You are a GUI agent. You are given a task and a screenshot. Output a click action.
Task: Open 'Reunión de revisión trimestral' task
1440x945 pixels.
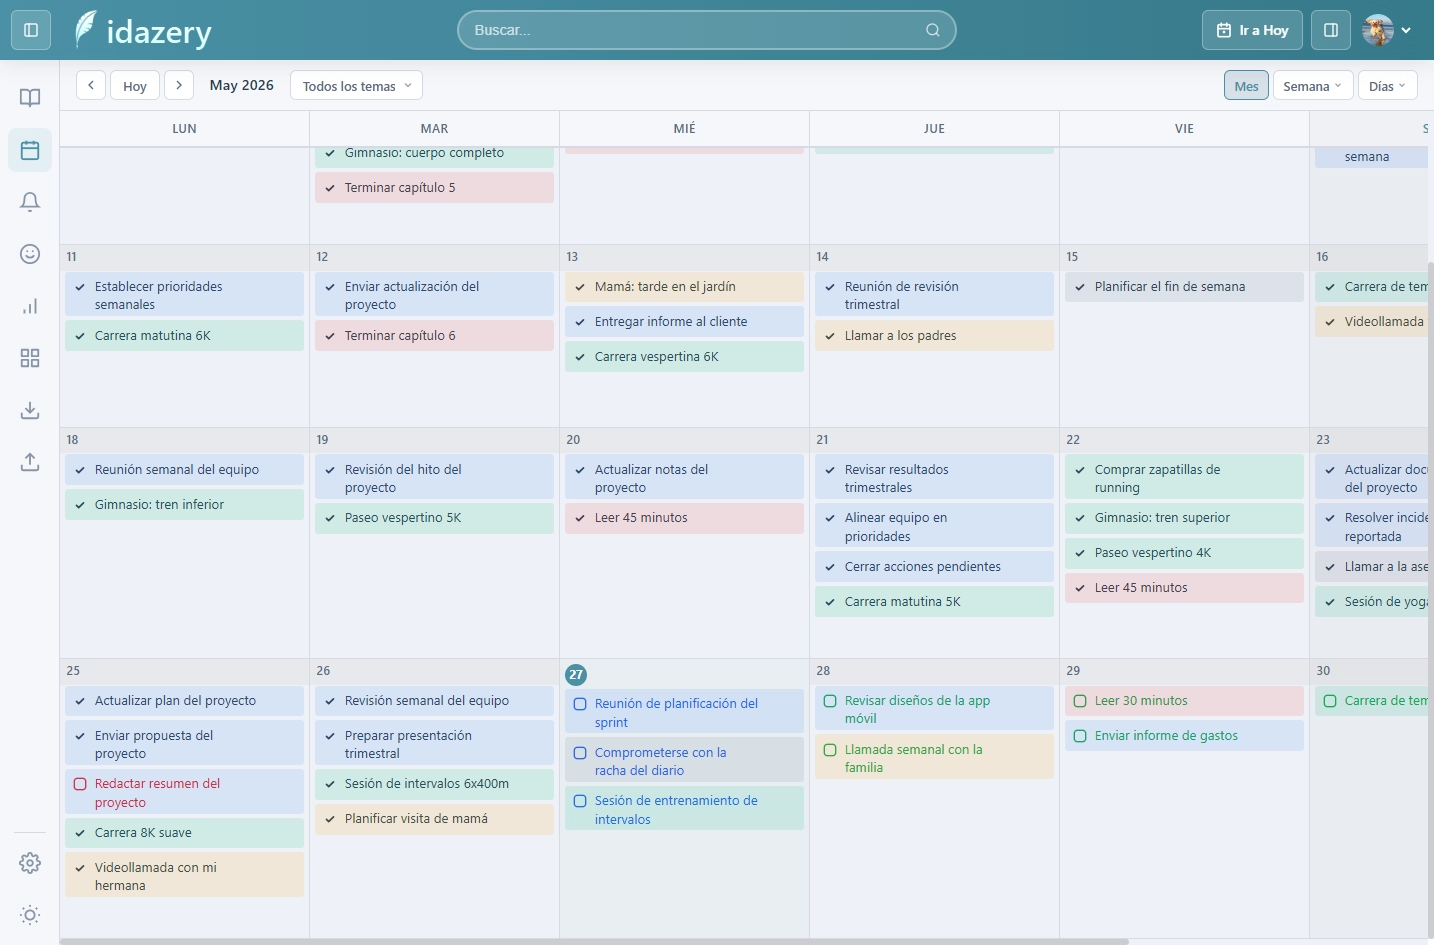pos(934,295)
